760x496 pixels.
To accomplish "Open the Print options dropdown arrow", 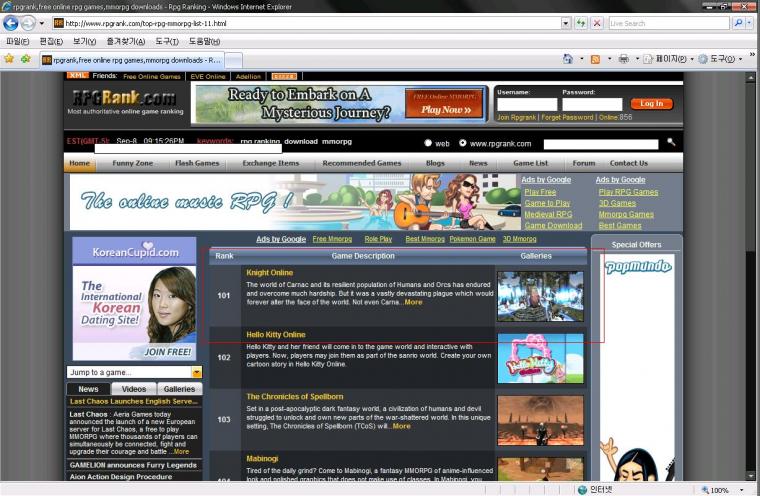I will (637, 59).
